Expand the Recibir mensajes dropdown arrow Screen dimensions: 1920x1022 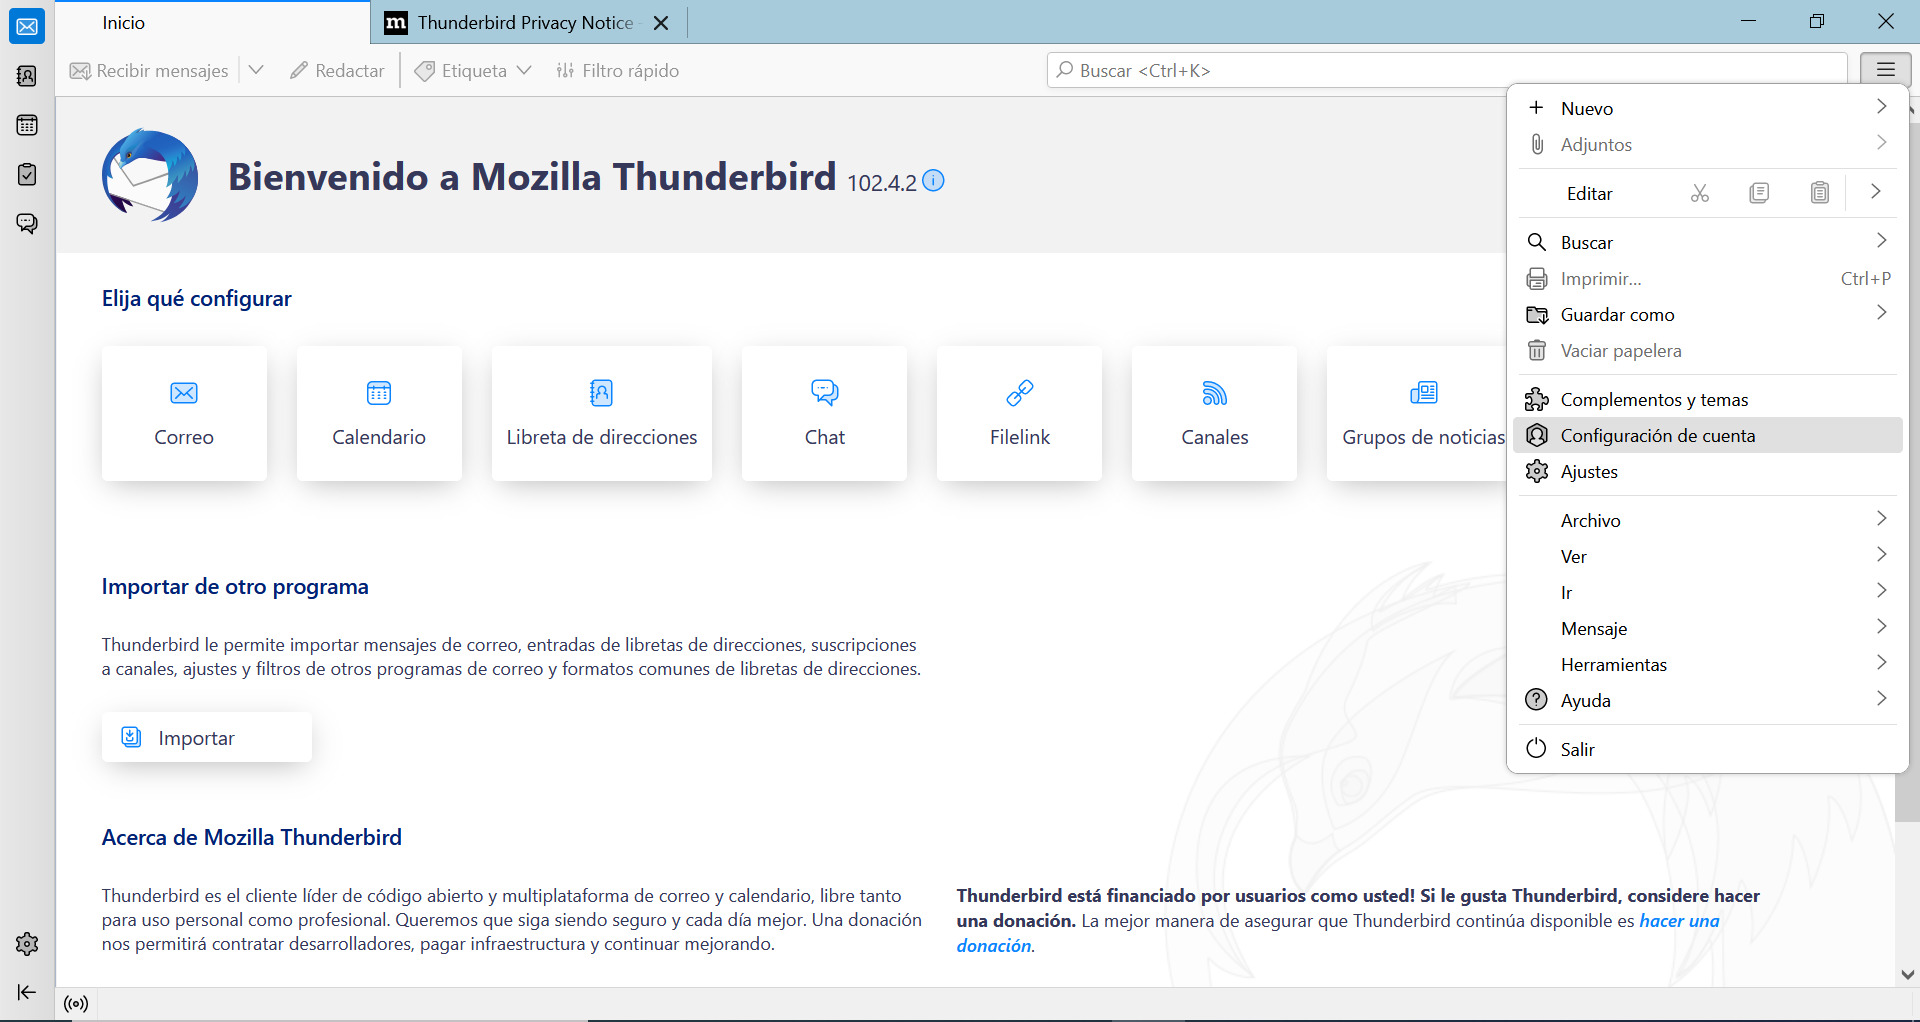point(256,70)
